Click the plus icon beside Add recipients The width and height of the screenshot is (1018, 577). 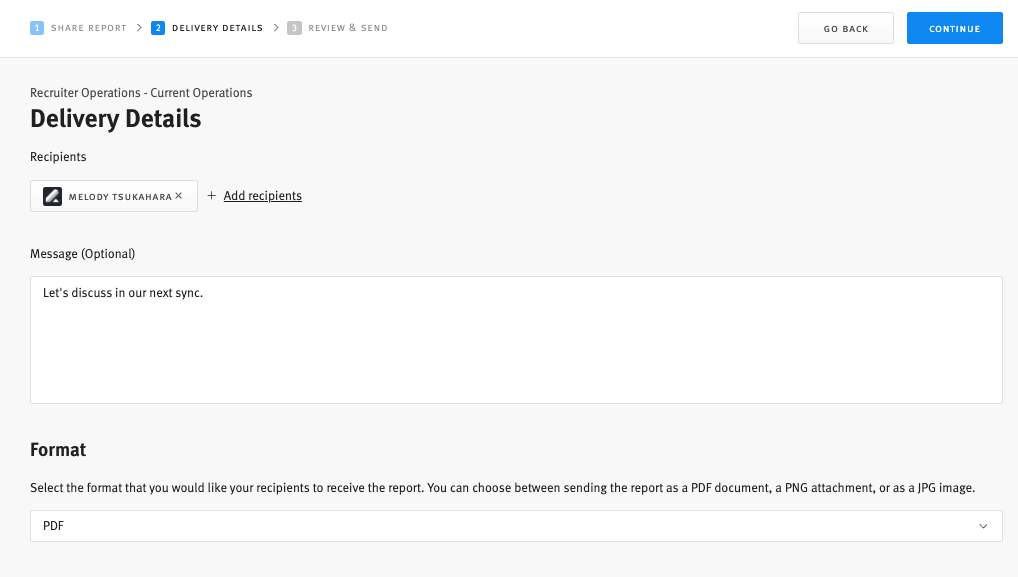tap(211, 196)
